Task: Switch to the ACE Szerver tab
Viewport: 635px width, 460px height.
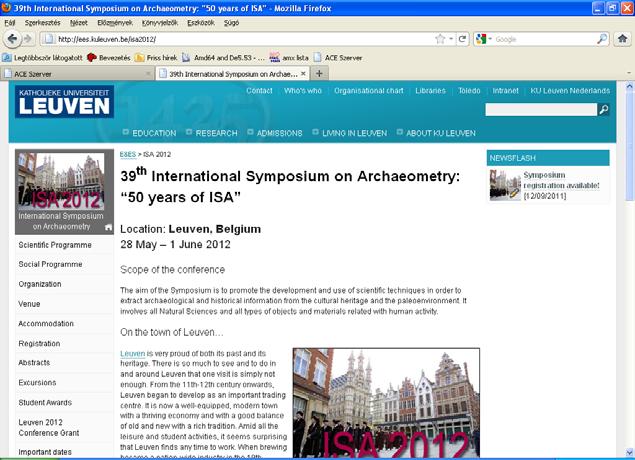Action: pos(77,74)
